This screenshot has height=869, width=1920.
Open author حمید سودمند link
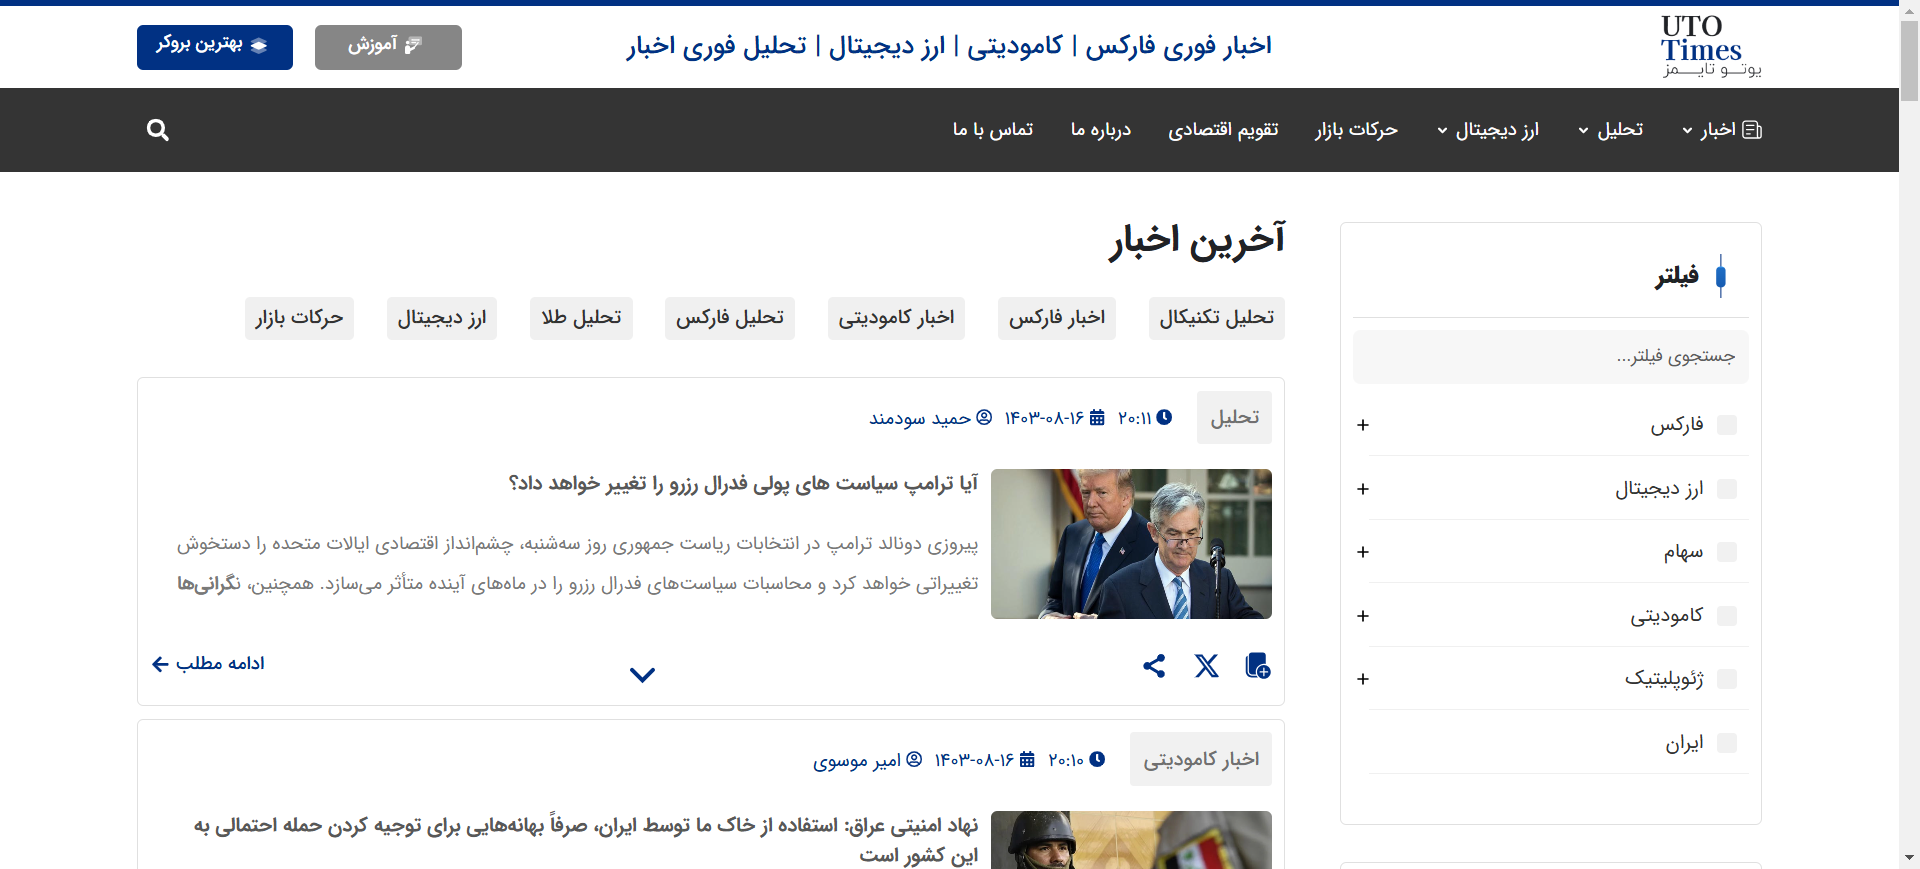pos(920,418)
